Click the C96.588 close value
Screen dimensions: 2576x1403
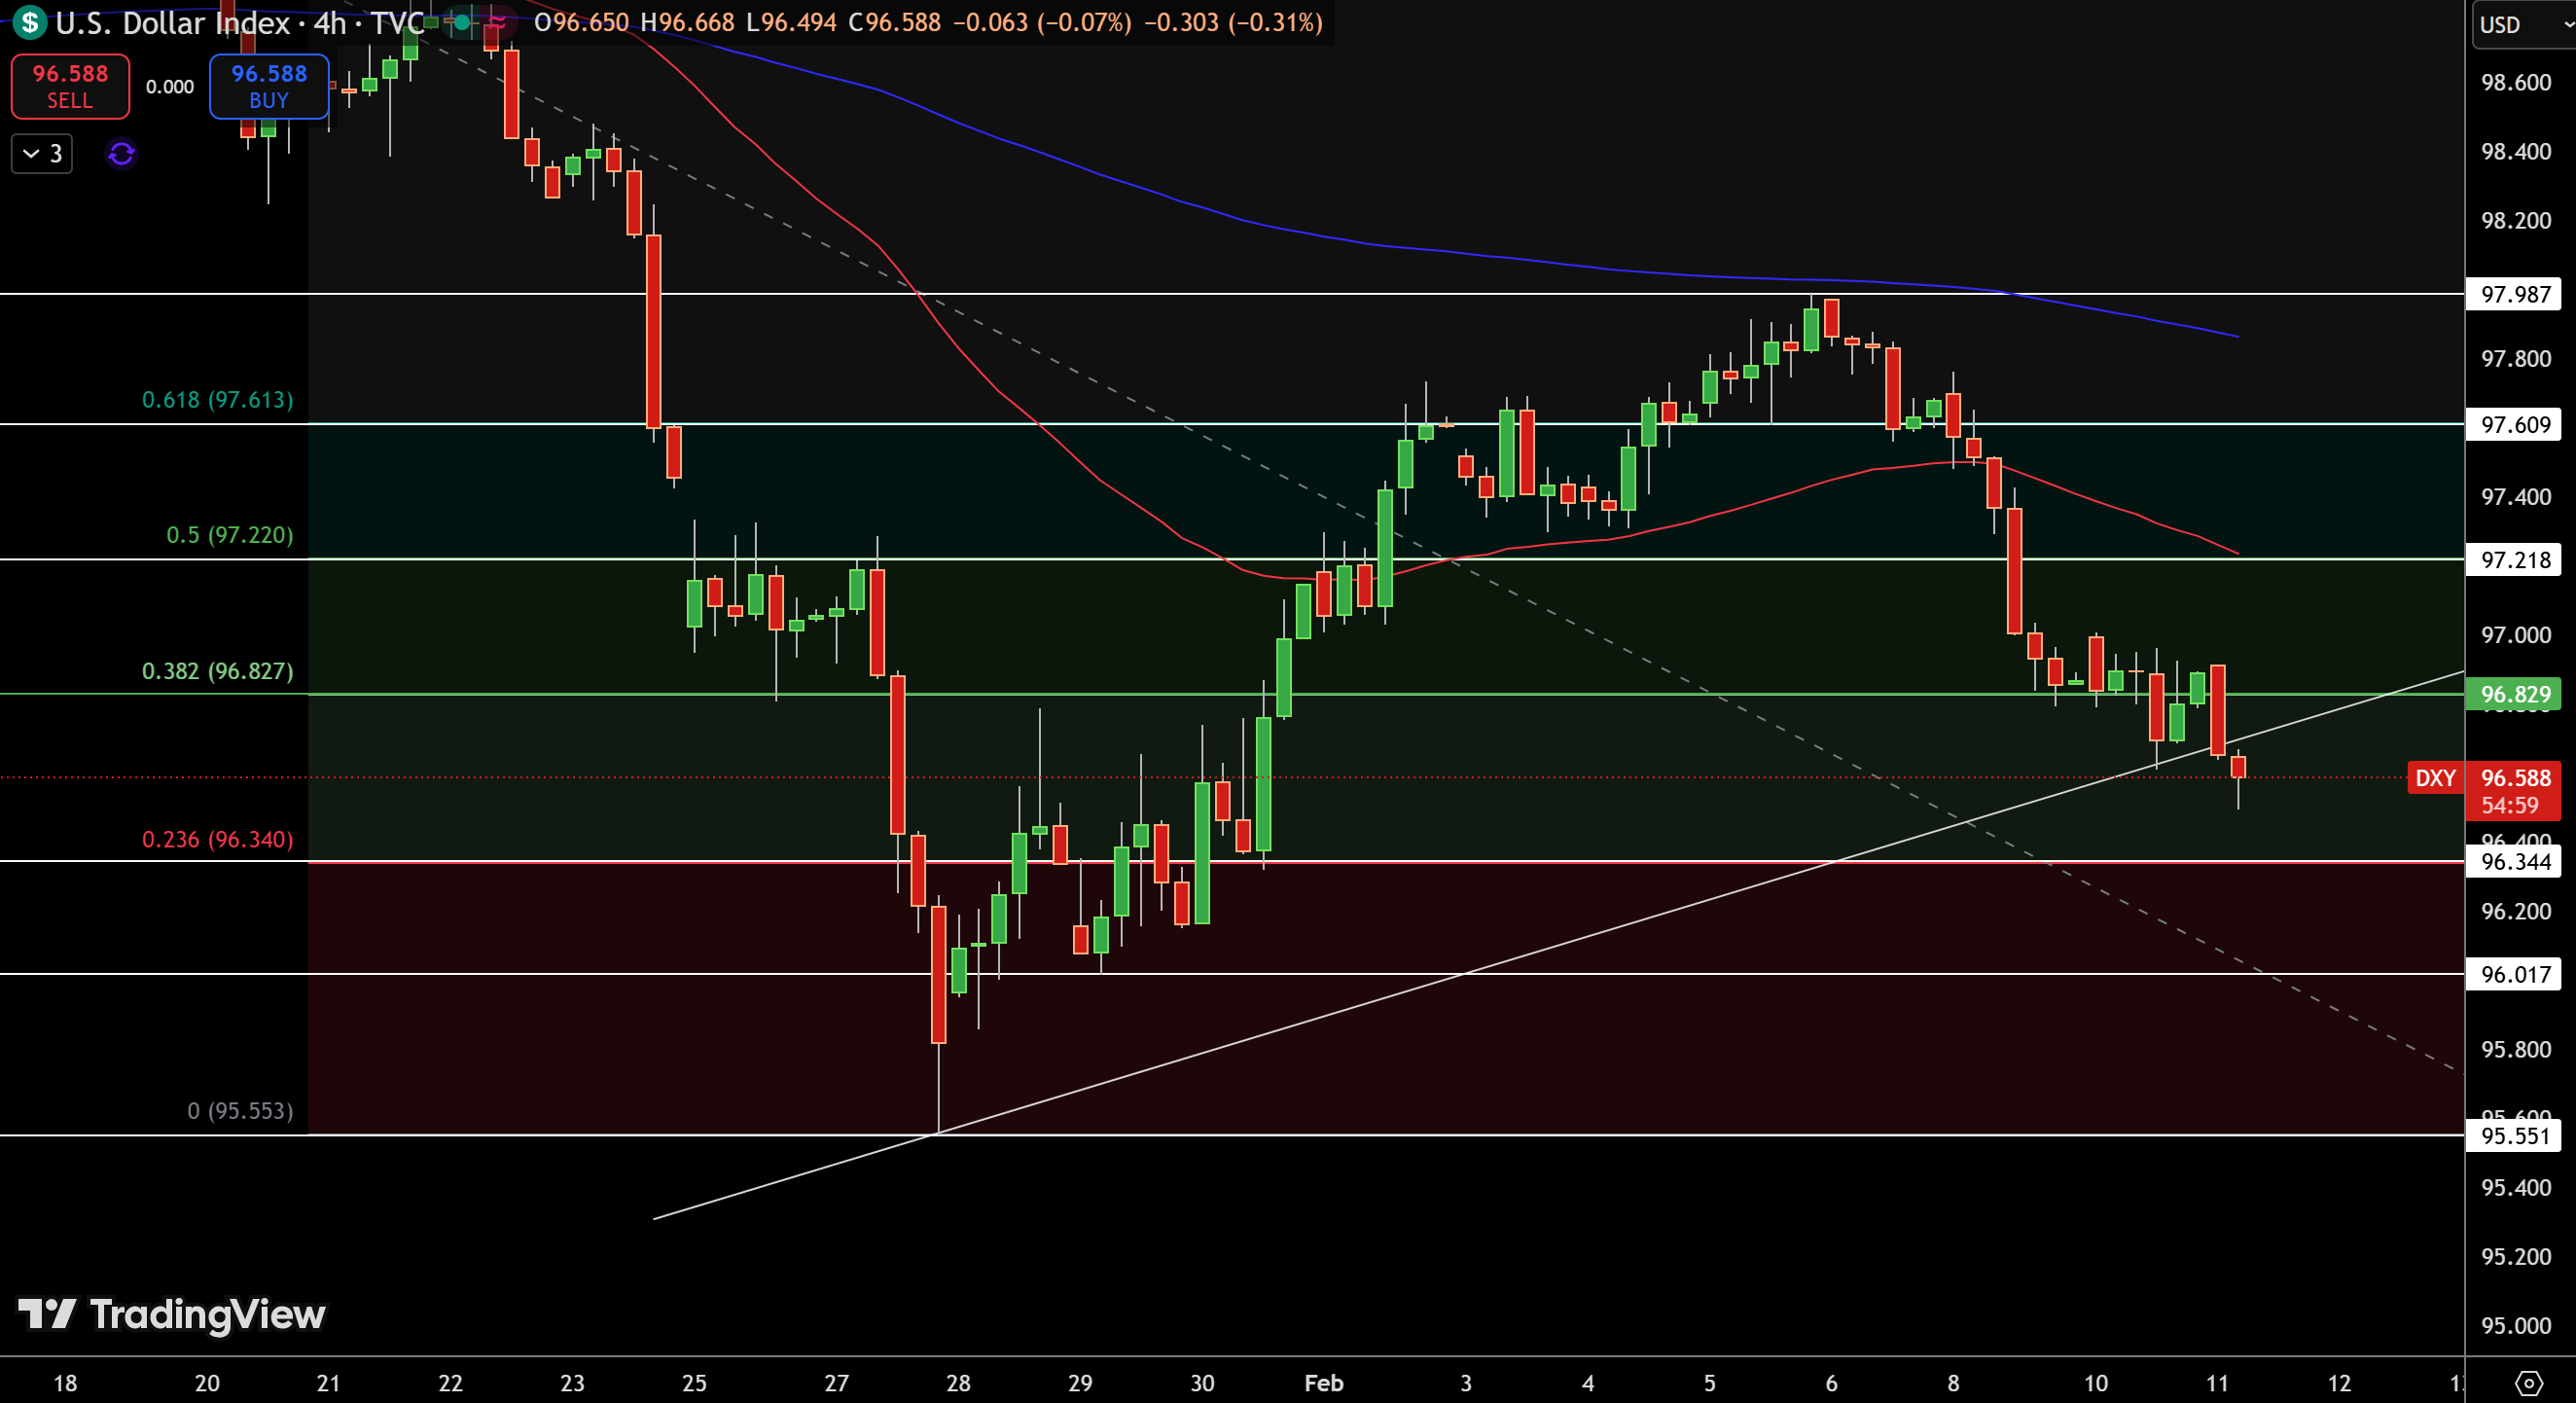[x=894, y=22]
